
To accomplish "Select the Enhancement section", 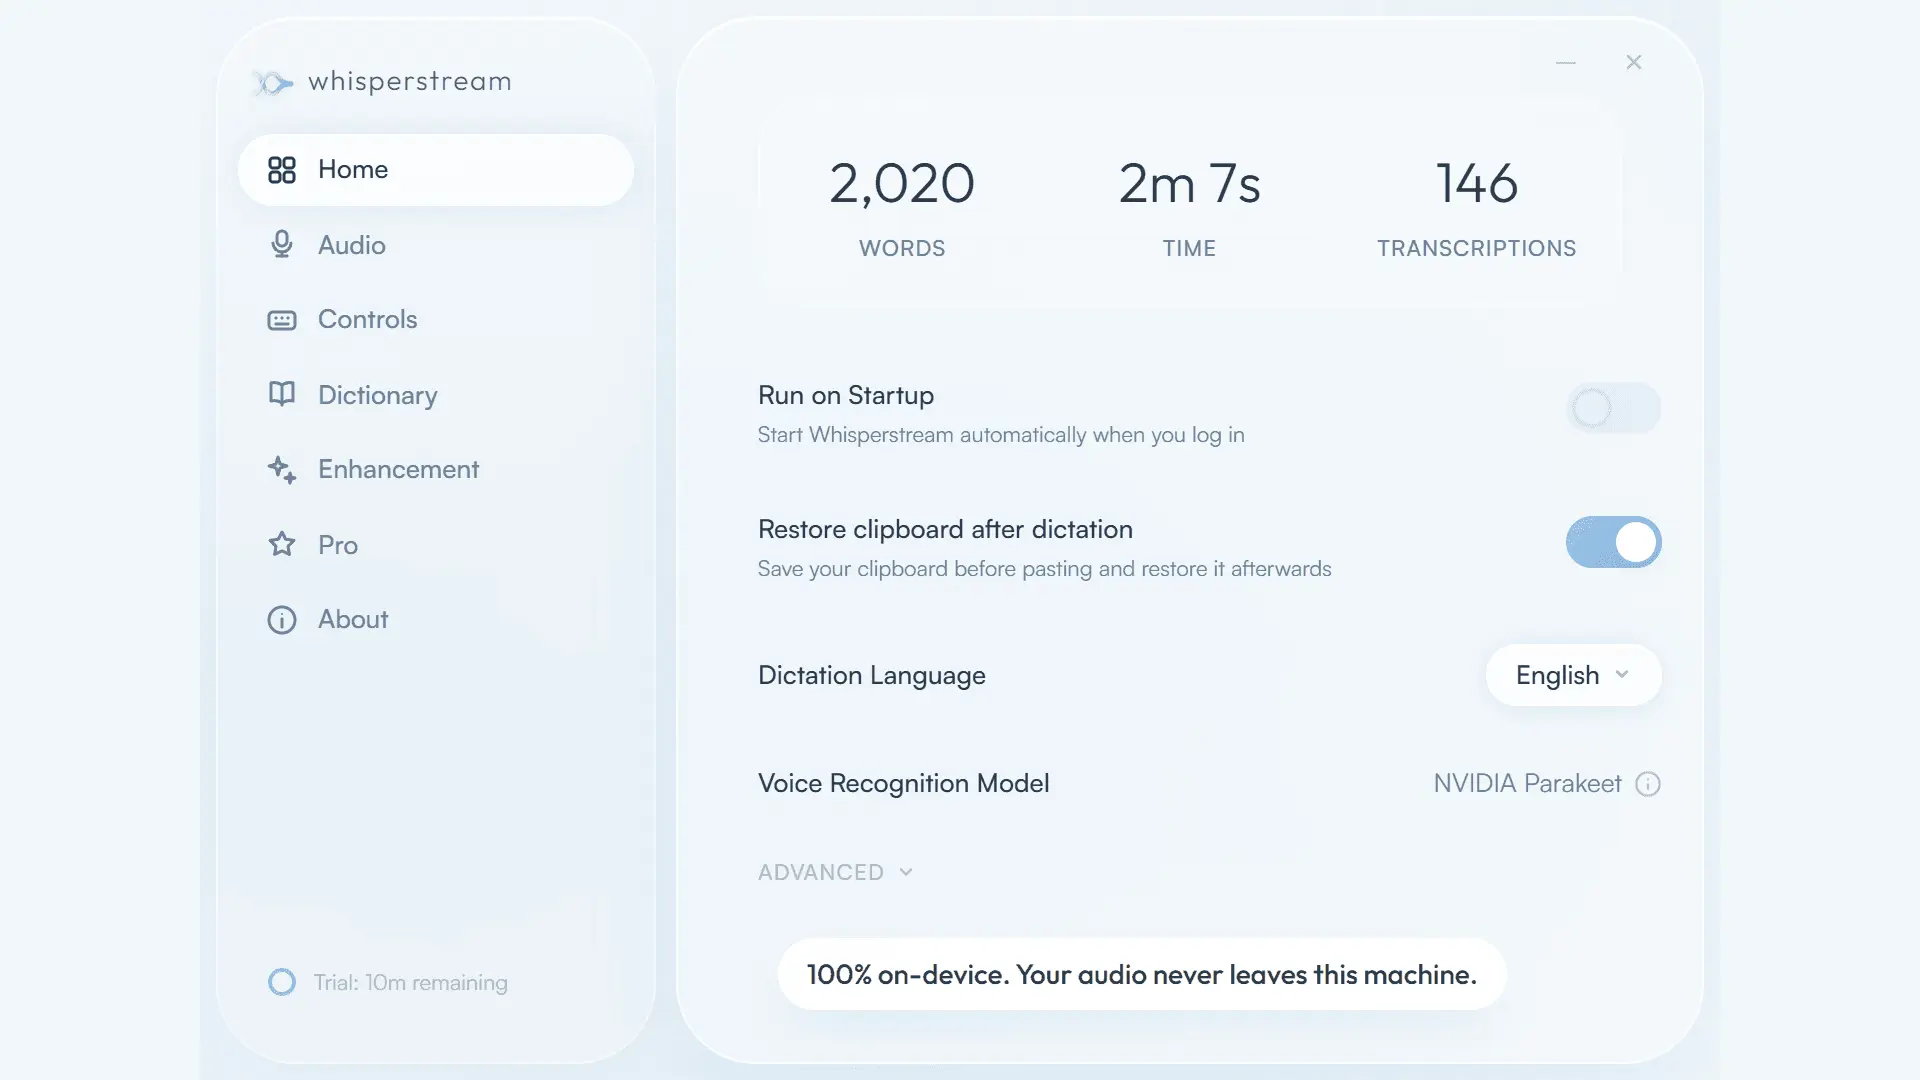I will click(x=436, y=470).
